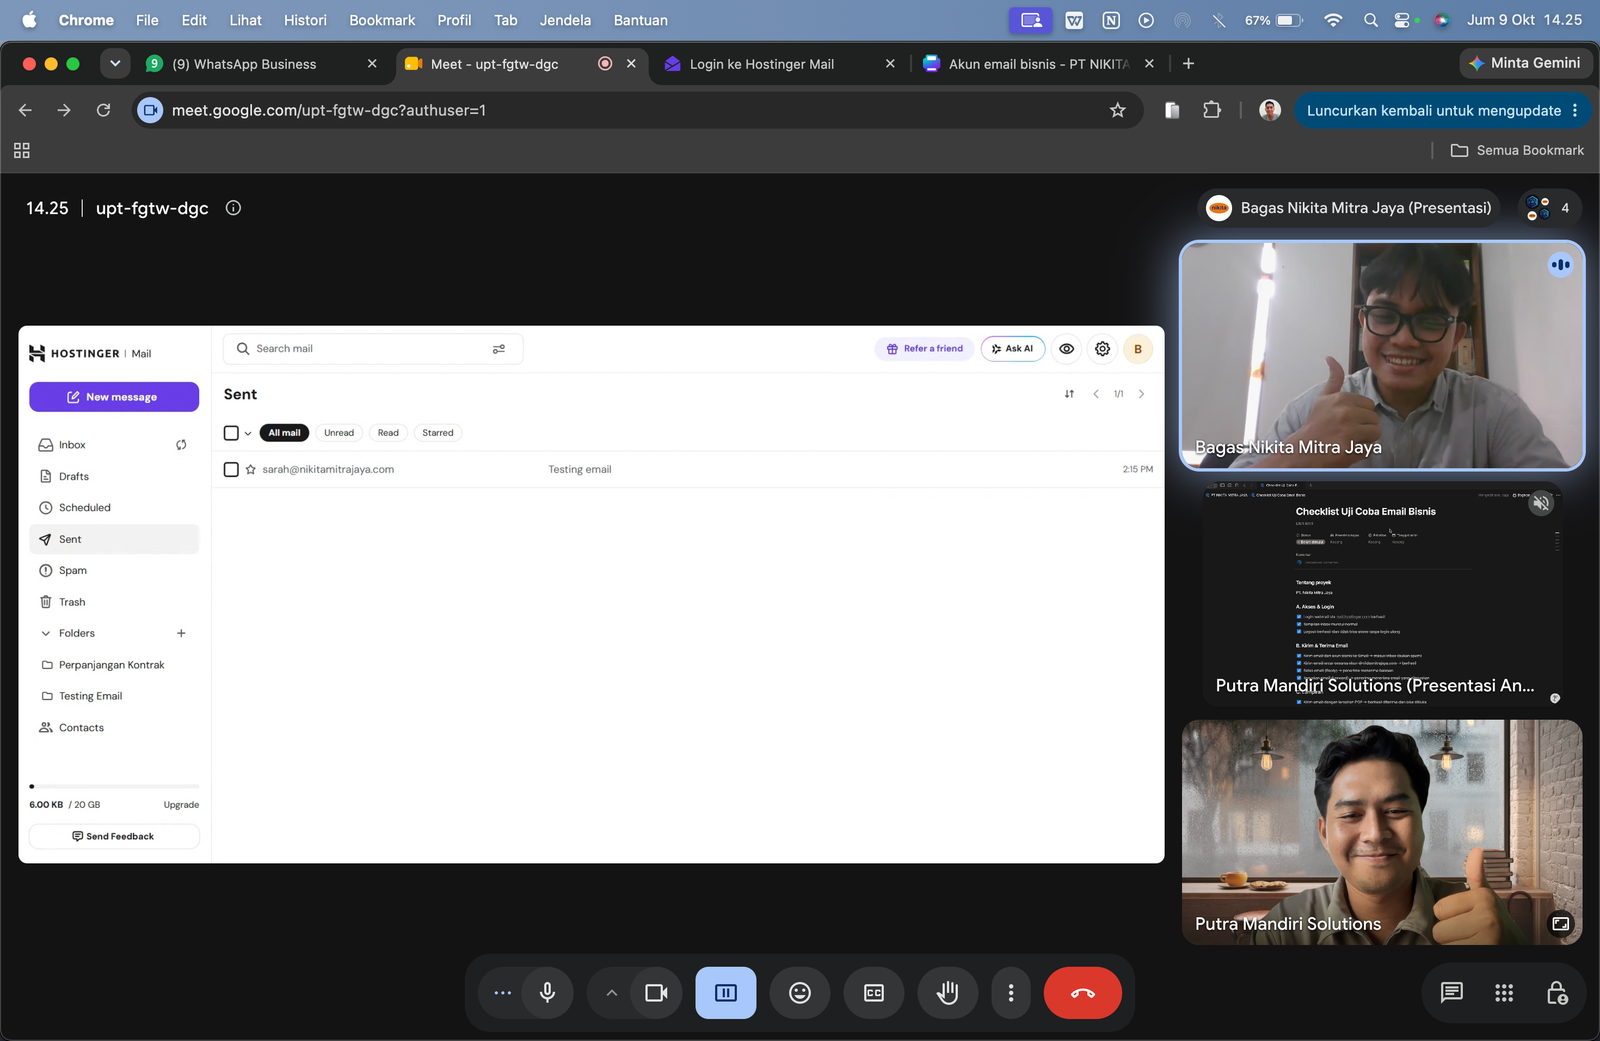The image size is (1600, 1041).
Task: Show meeting details info icon
Action: pyautogui.click(x=233, y=208)
